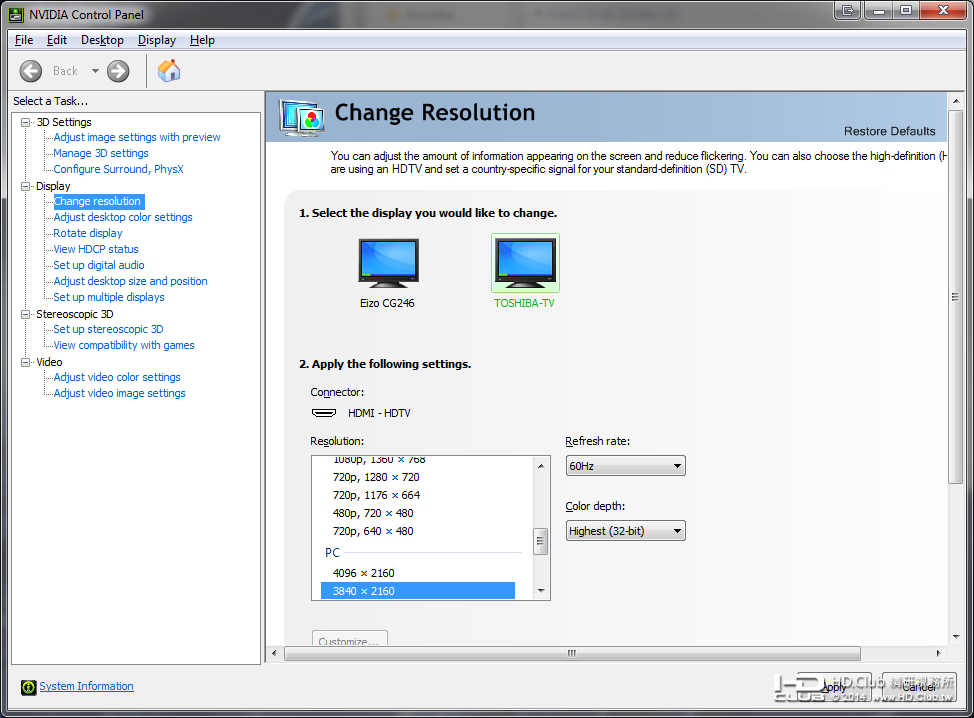Collapse the Stereoscopic 3D tree node
Viewport: 974px width, 718px height.
[25, 314]
